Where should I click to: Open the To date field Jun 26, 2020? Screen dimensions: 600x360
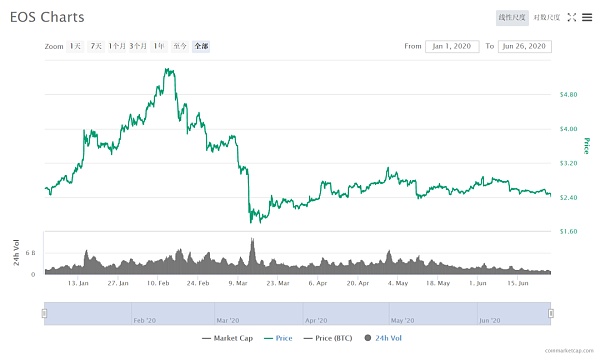[x=525, y=46]
